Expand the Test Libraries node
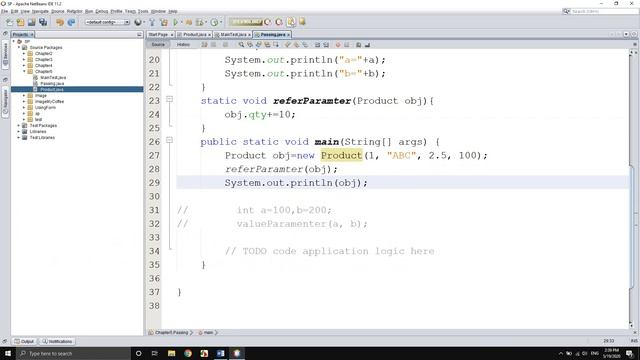The width and height of the screenshot is (640, 360). pos(19,138)
